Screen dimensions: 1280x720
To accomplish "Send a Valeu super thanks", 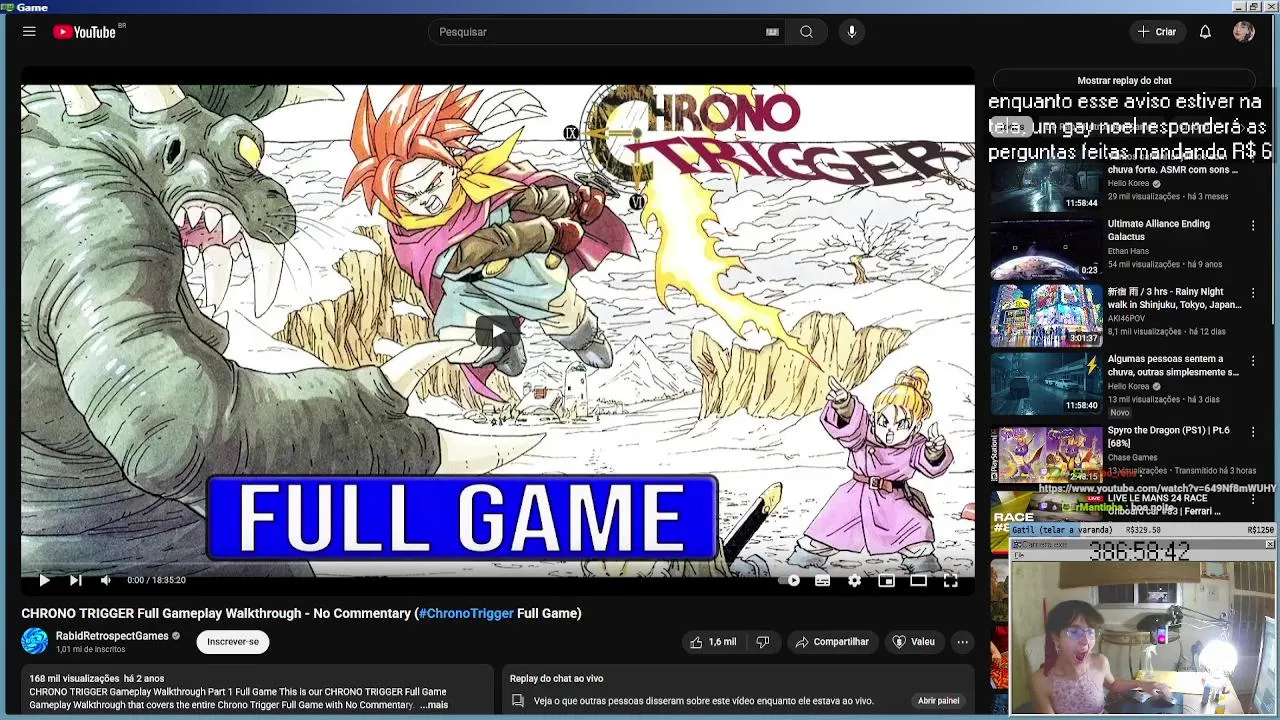I will tap(913, 642).
